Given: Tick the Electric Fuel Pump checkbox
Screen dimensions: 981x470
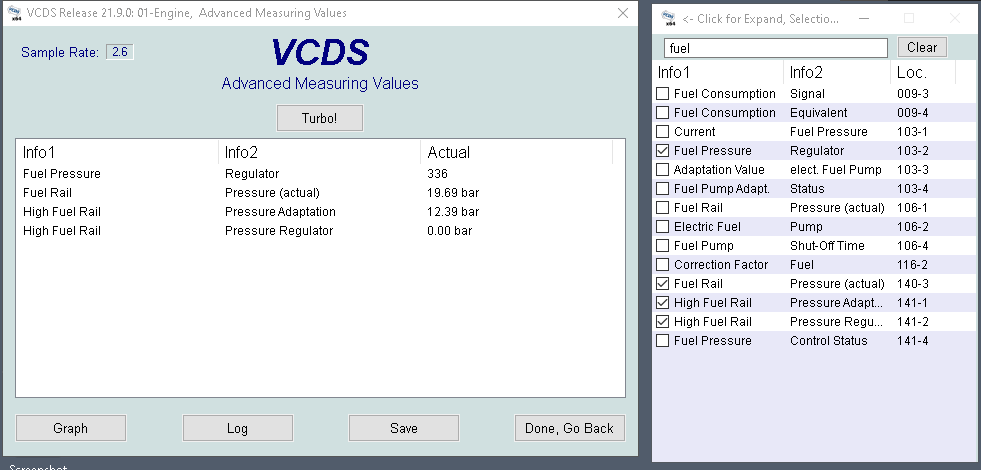Looking at the screenshot, I should pos(662,227).
